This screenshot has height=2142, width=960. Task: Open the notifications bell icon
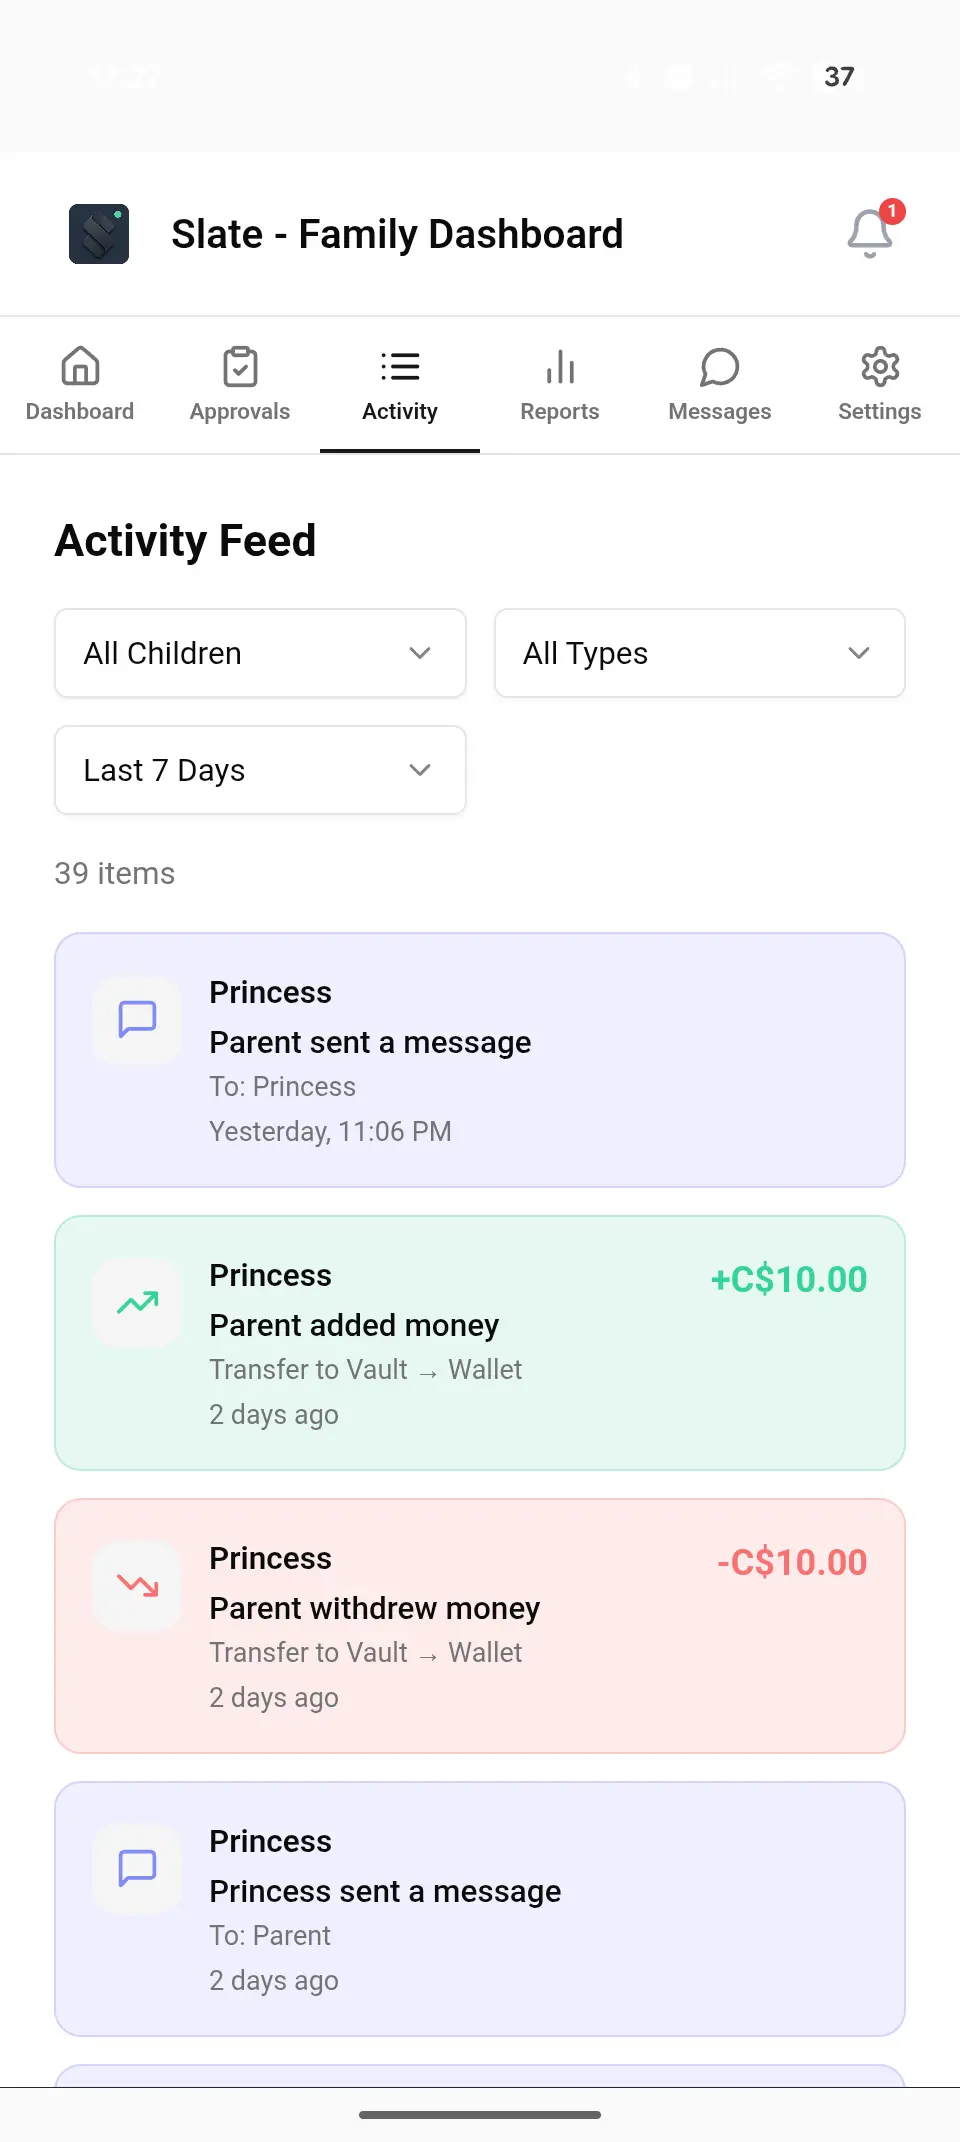(x=869, y=232)
